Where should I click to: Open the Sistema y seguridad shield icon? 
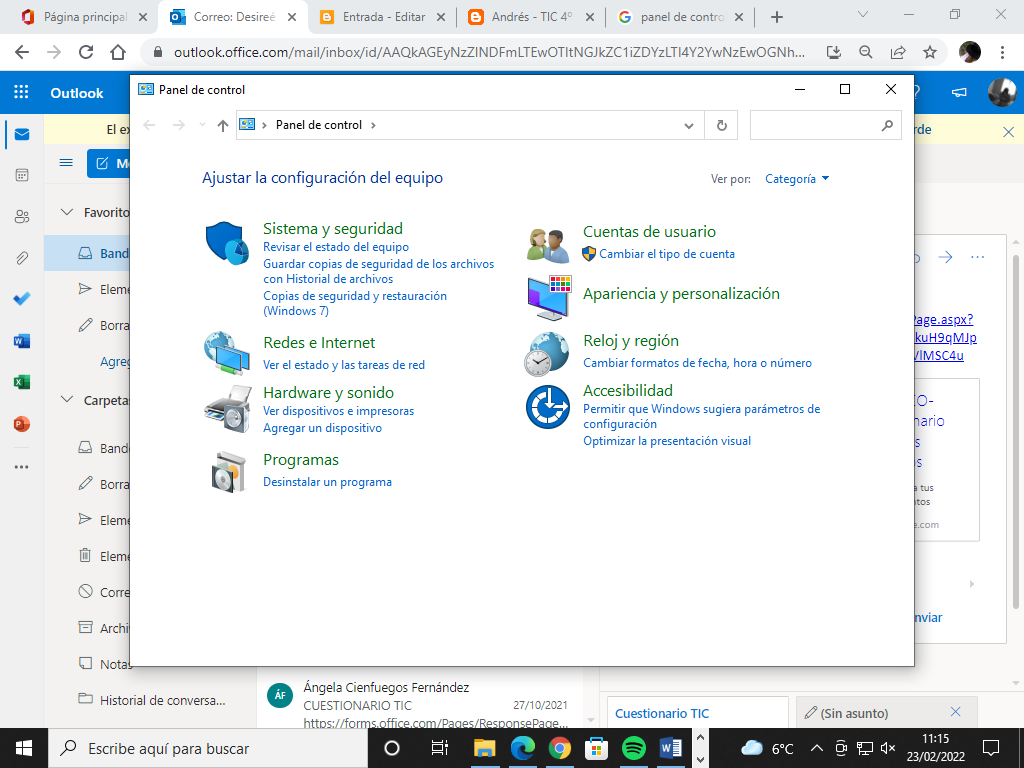[x=227, y=242]
